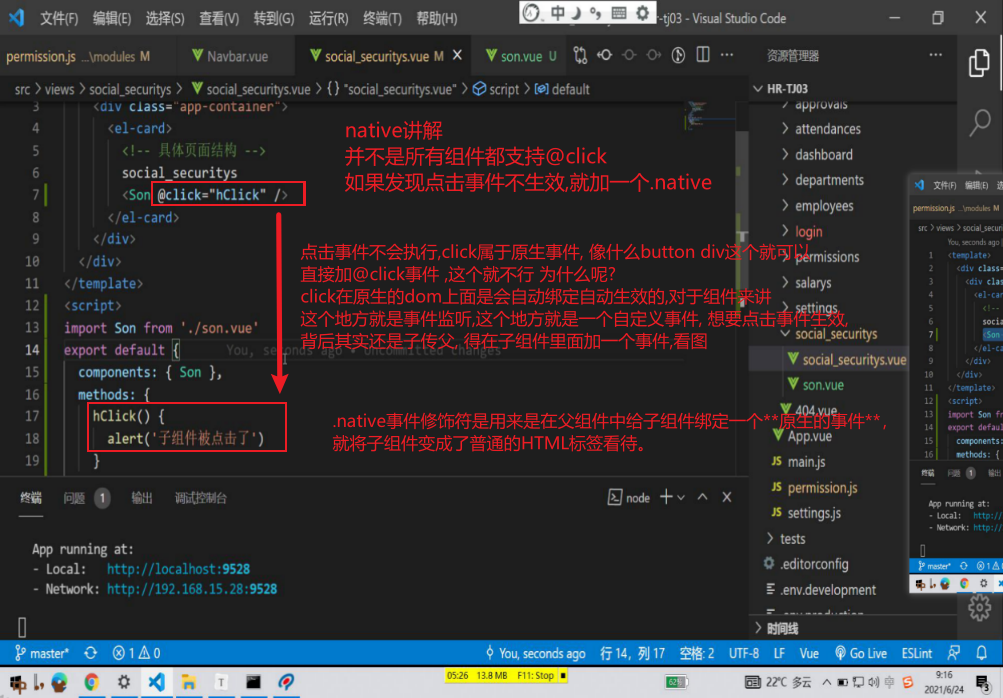Open the 终端(T) menu
Image resolution: width=1003 pixels, height=698 pixels.
(383, 18)
